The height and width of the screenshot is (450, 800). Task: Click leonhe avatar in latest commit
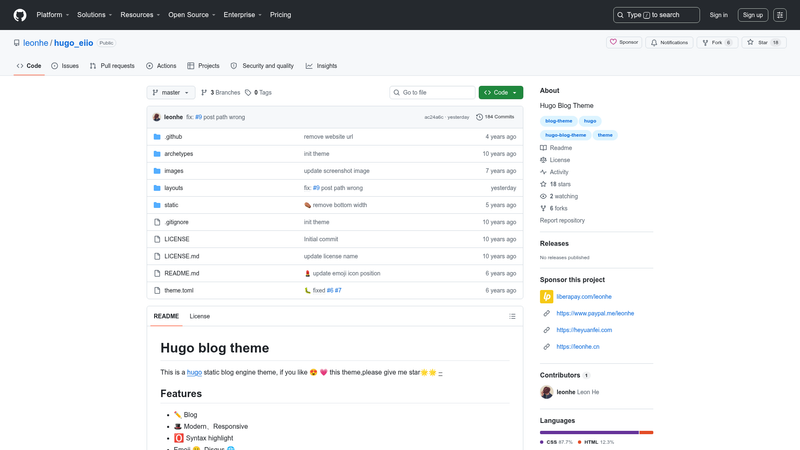tap(157, 117)
